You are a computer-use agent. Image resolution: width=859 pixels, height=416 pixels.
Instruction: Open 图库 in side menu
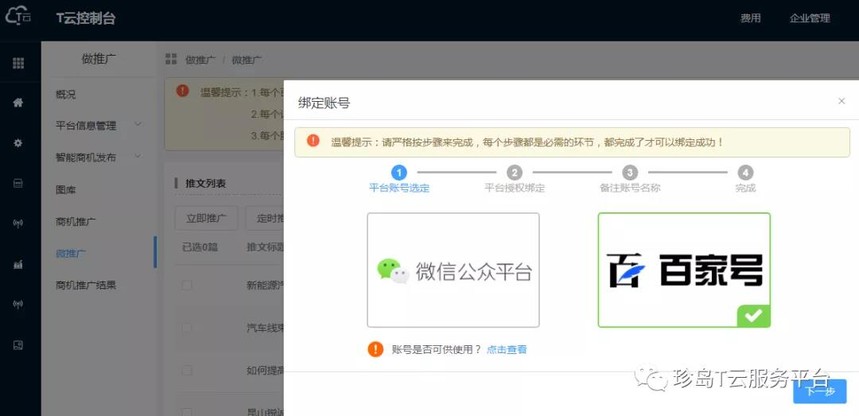(66, 190)
